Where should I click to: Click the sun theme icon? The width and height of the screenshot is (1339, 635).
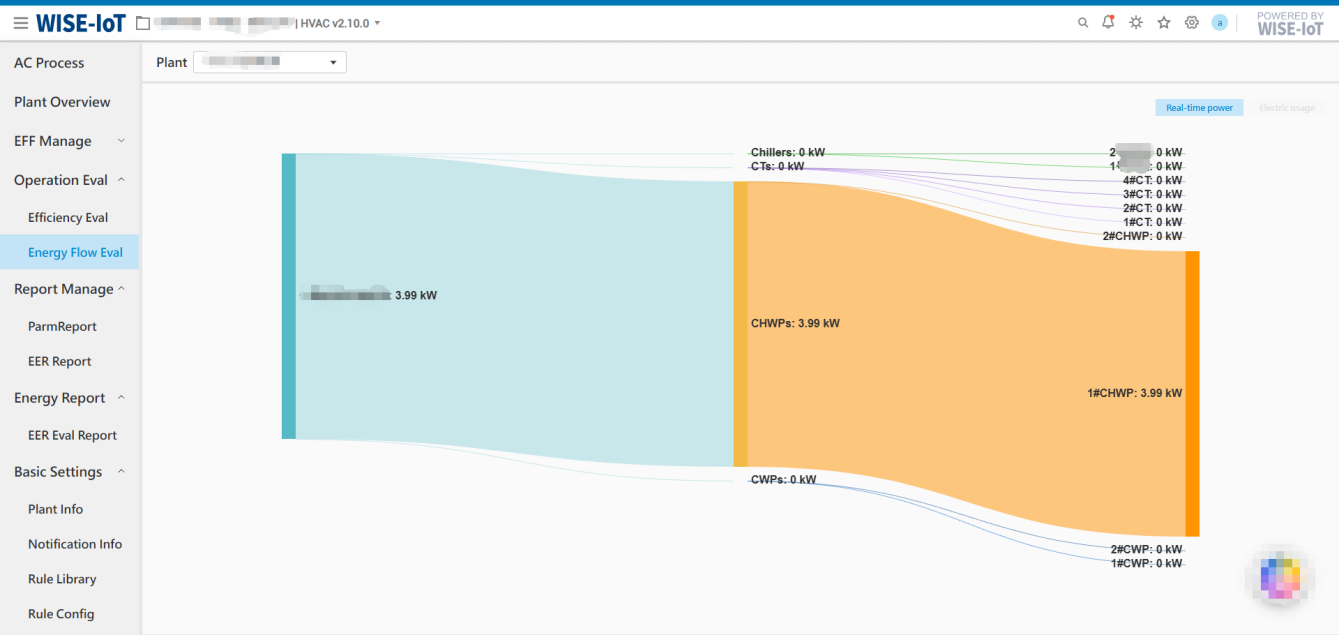point(1136,23)
